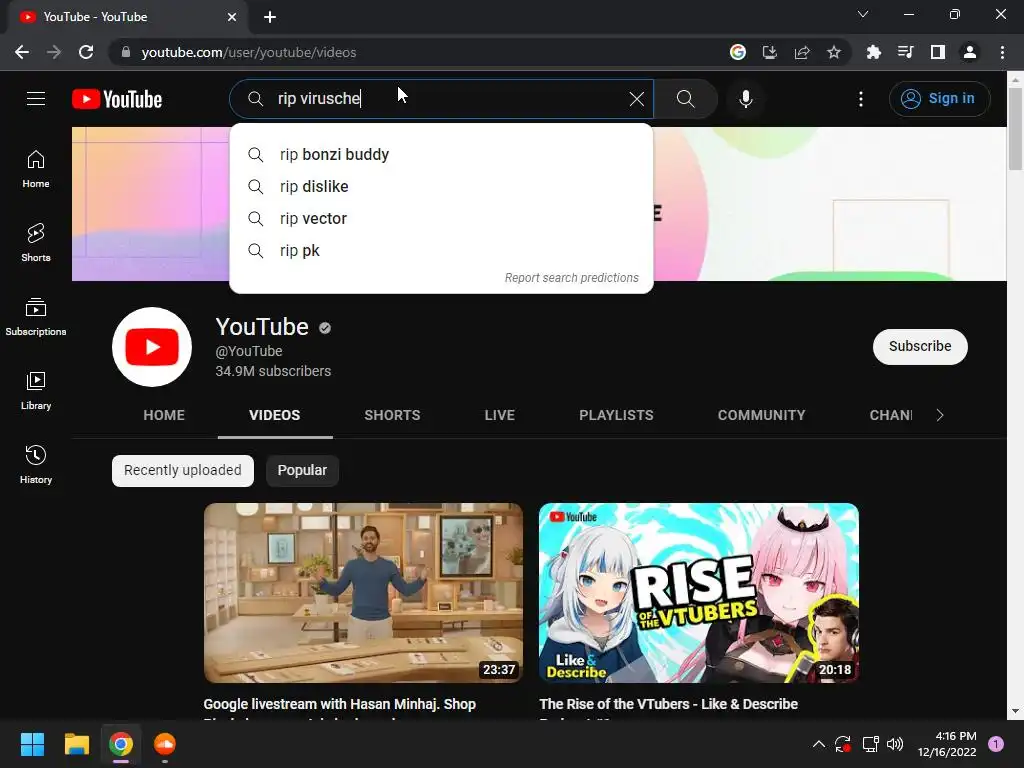Open the clock showing 4:16 PM
The width and height of the screenshot is (1024, 768).
947,744
